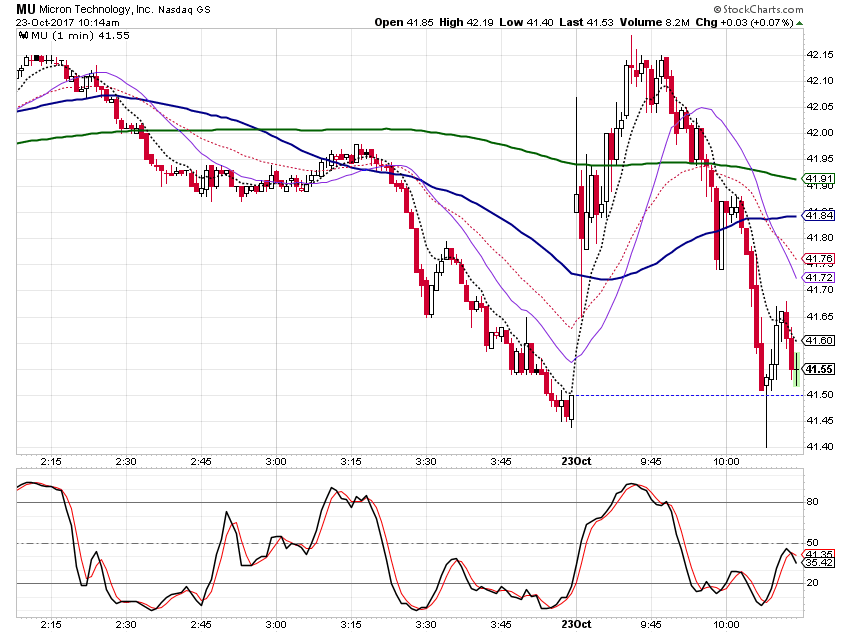This screenshot has width=850, height=633.
Task: Click the 41.65 price axis label
Action: (x=820, y=316)
